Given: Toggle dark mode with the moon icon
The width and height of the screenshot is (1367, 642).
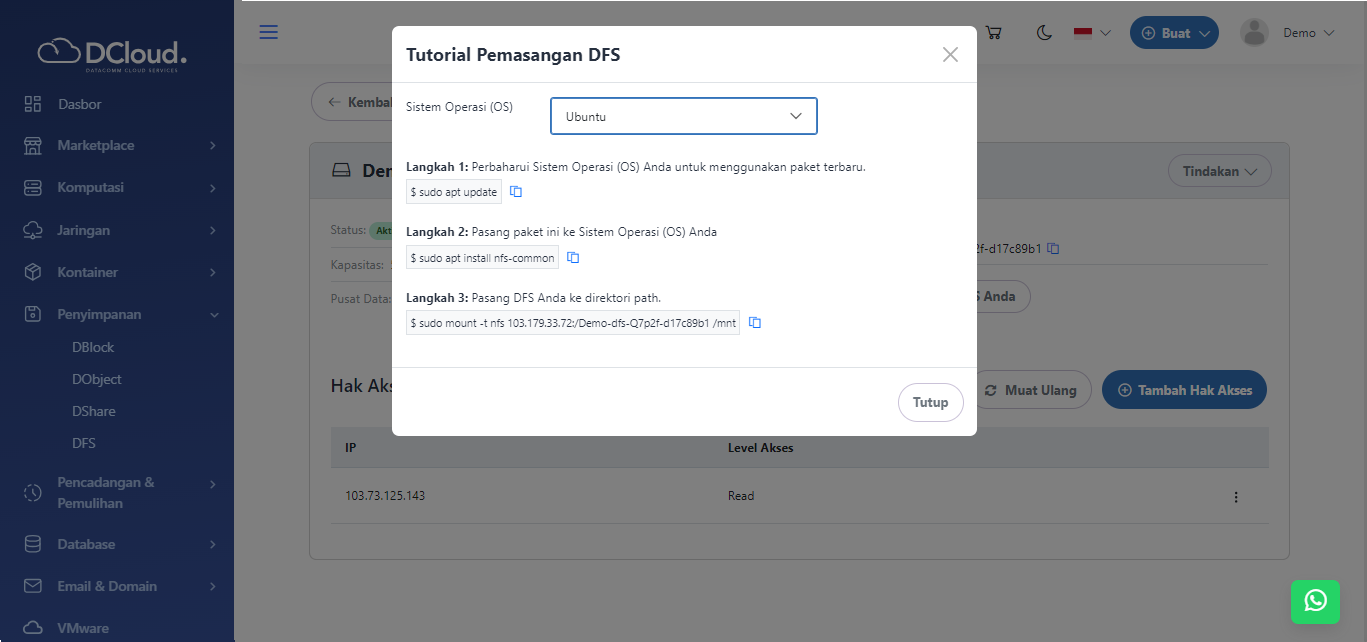Looking at the screenshot, I should click(x=1043, y=32).
